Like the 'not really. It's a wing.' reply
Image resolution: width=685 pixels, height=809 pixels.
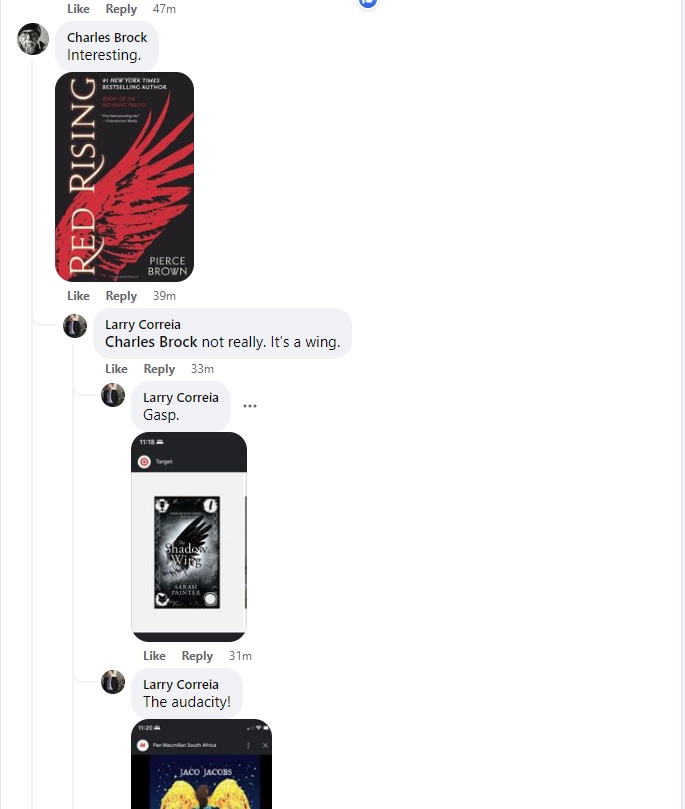116,369
